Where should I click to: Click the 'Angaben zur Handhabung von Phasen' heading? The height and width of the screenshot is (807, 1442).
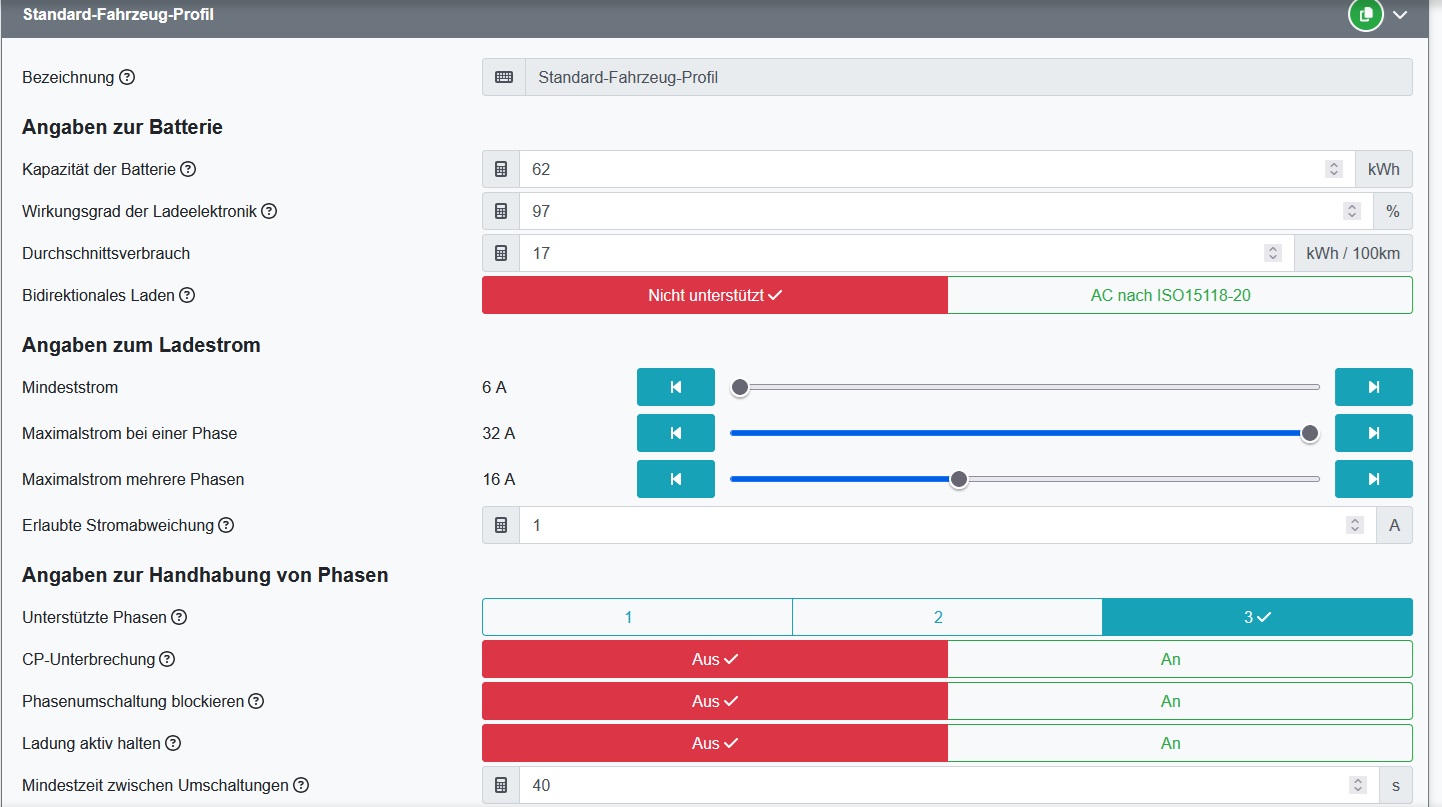[205, 575]
